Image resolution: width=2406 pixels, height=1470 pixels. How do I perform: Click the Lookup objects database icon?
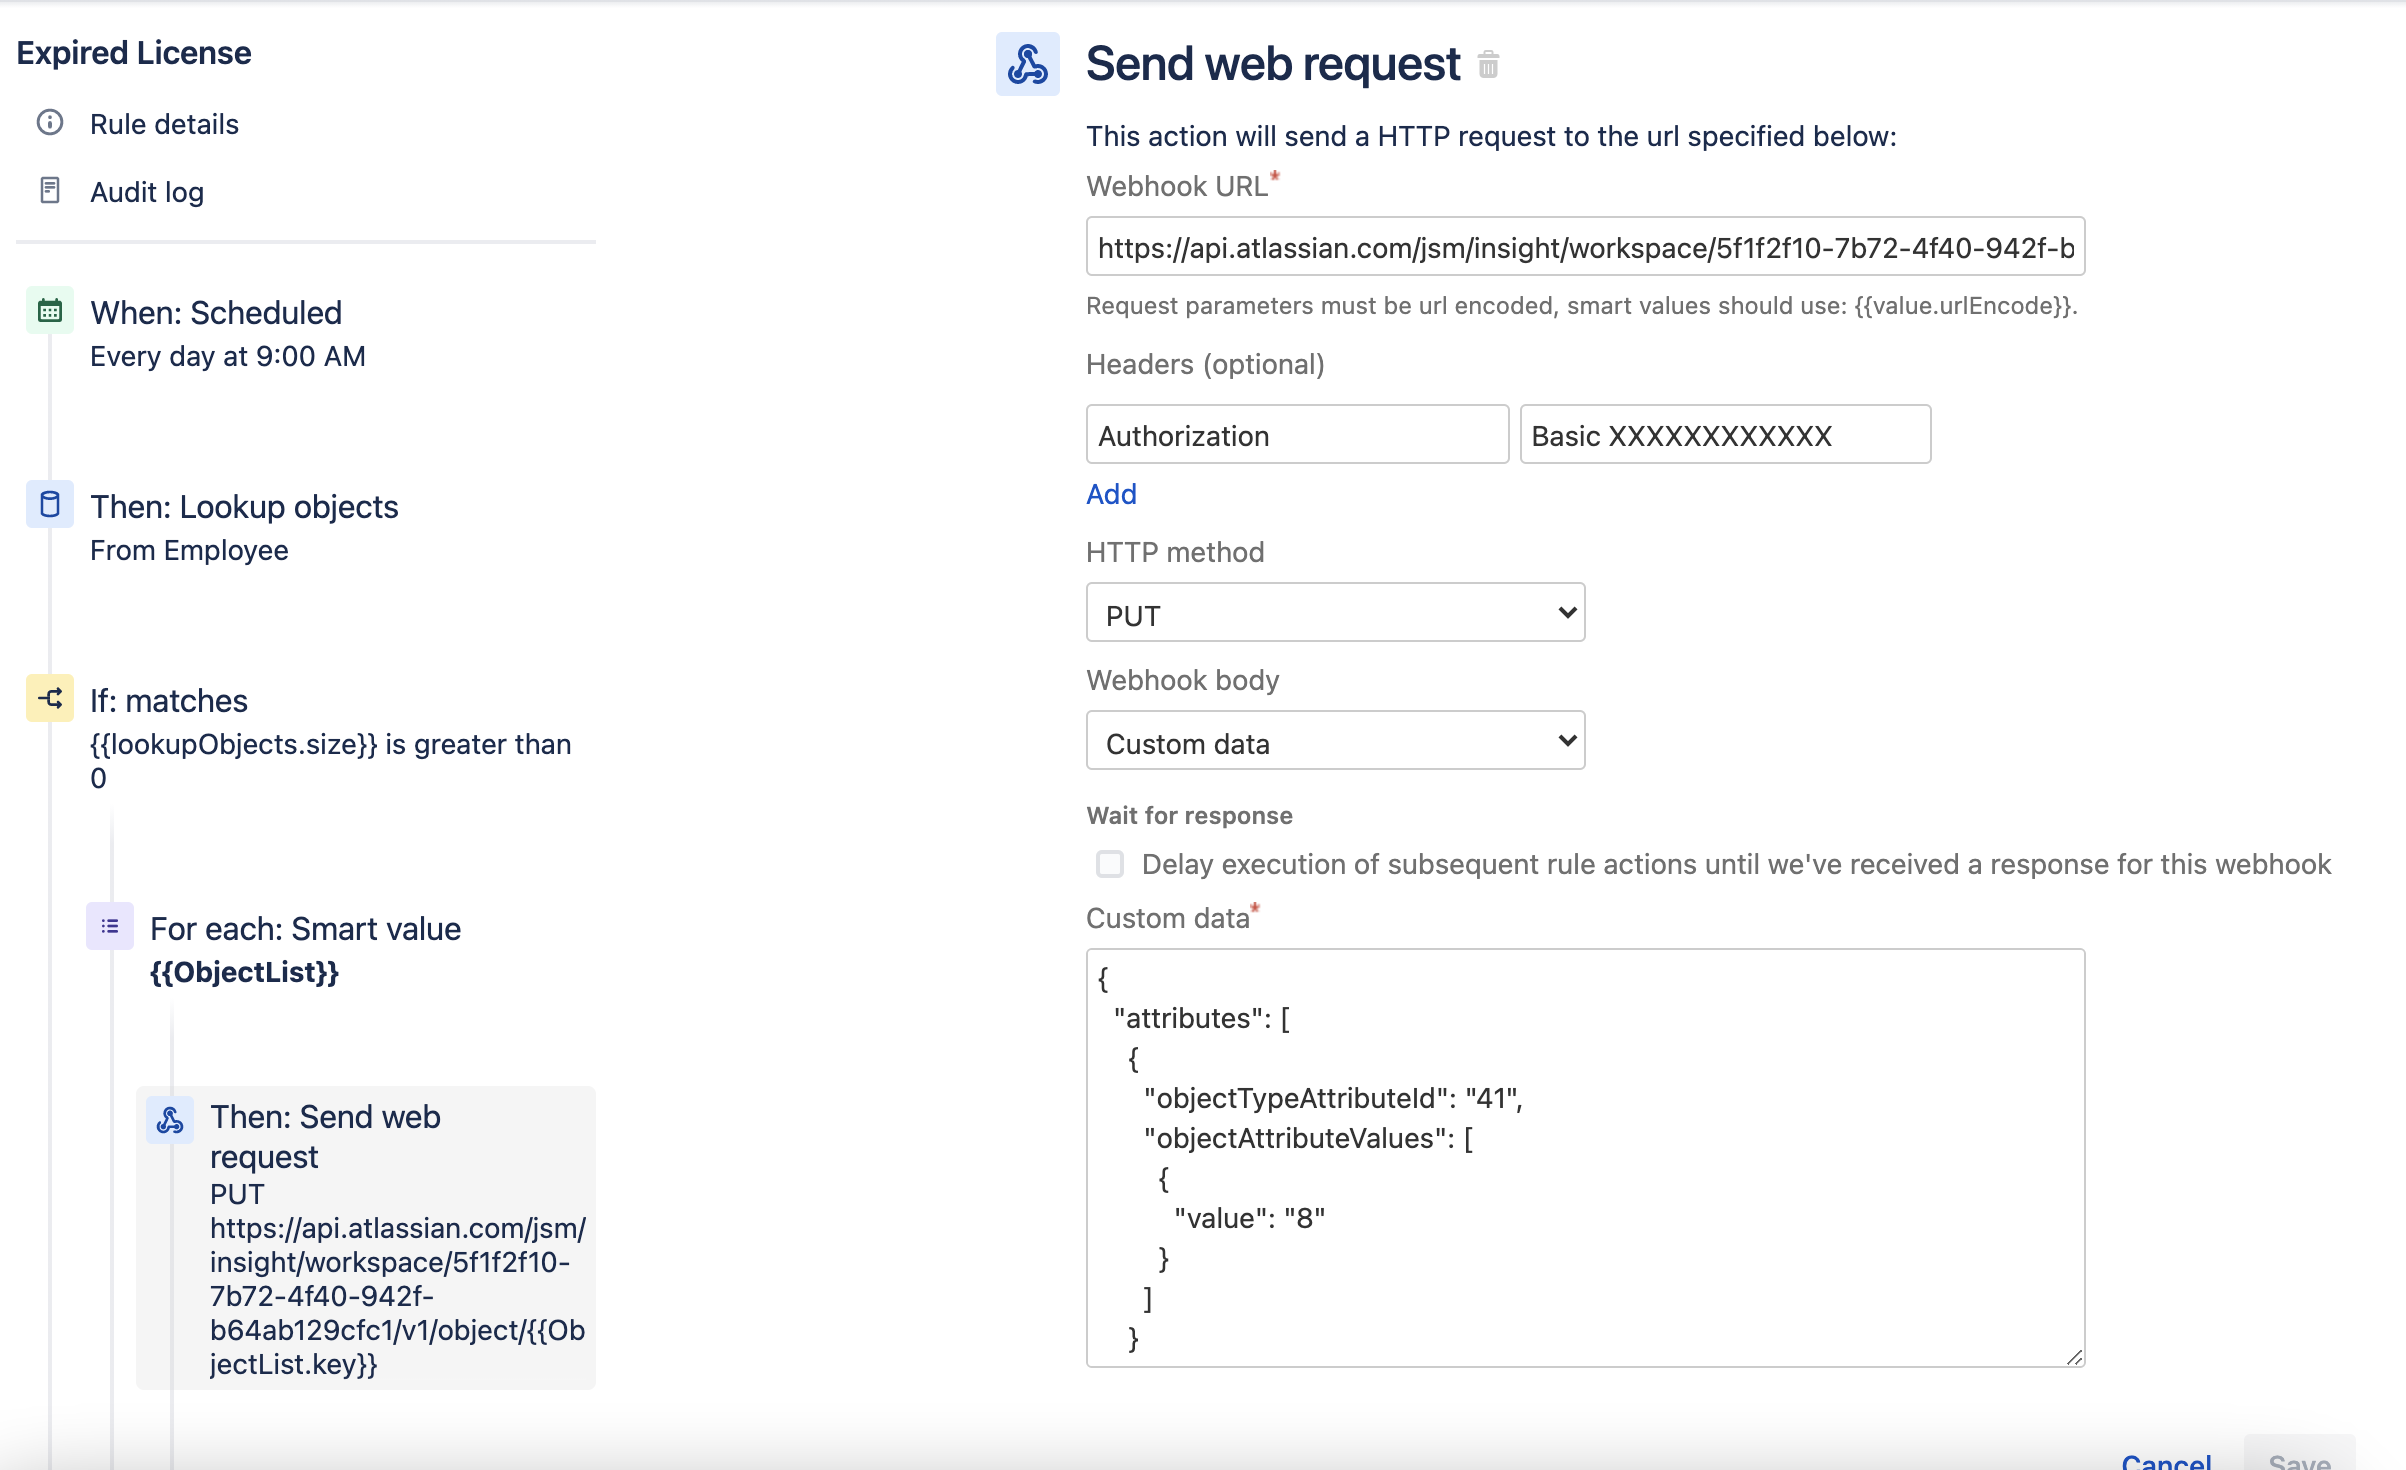click(50, 505)
